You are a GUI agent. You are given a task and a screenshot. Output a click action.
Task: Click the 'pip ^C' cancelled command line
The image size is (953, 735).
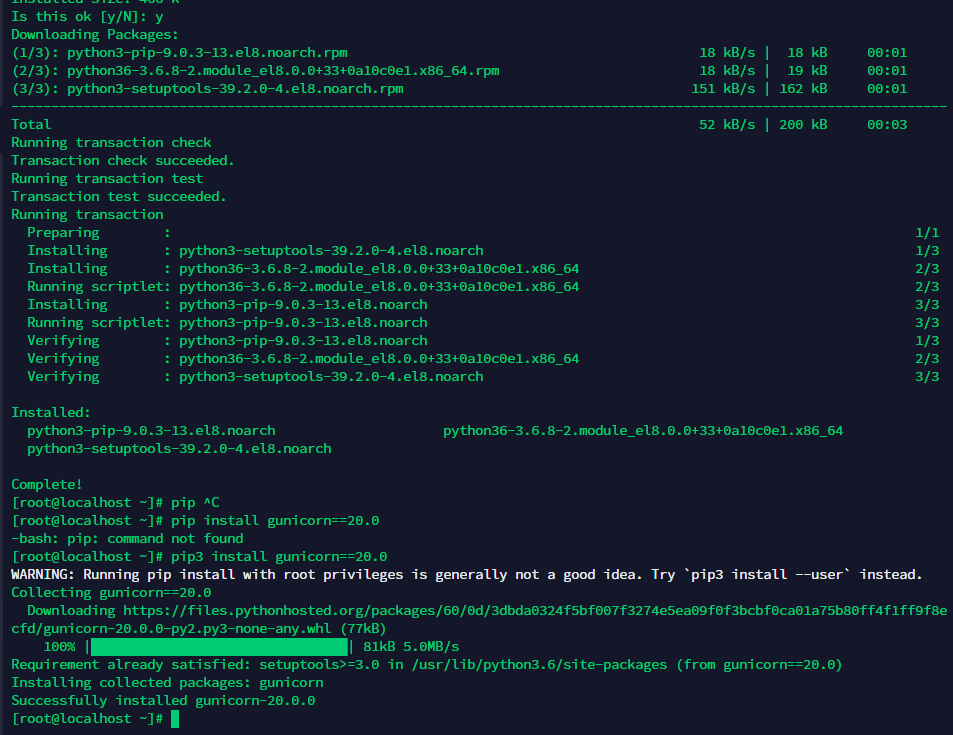[x=115, y=503]
